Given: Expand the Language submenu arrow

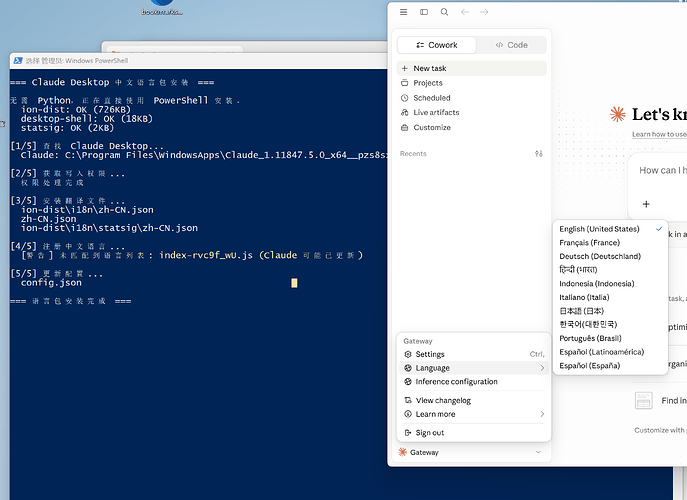Looking at the screenshot, I should [x=542, y=368].
